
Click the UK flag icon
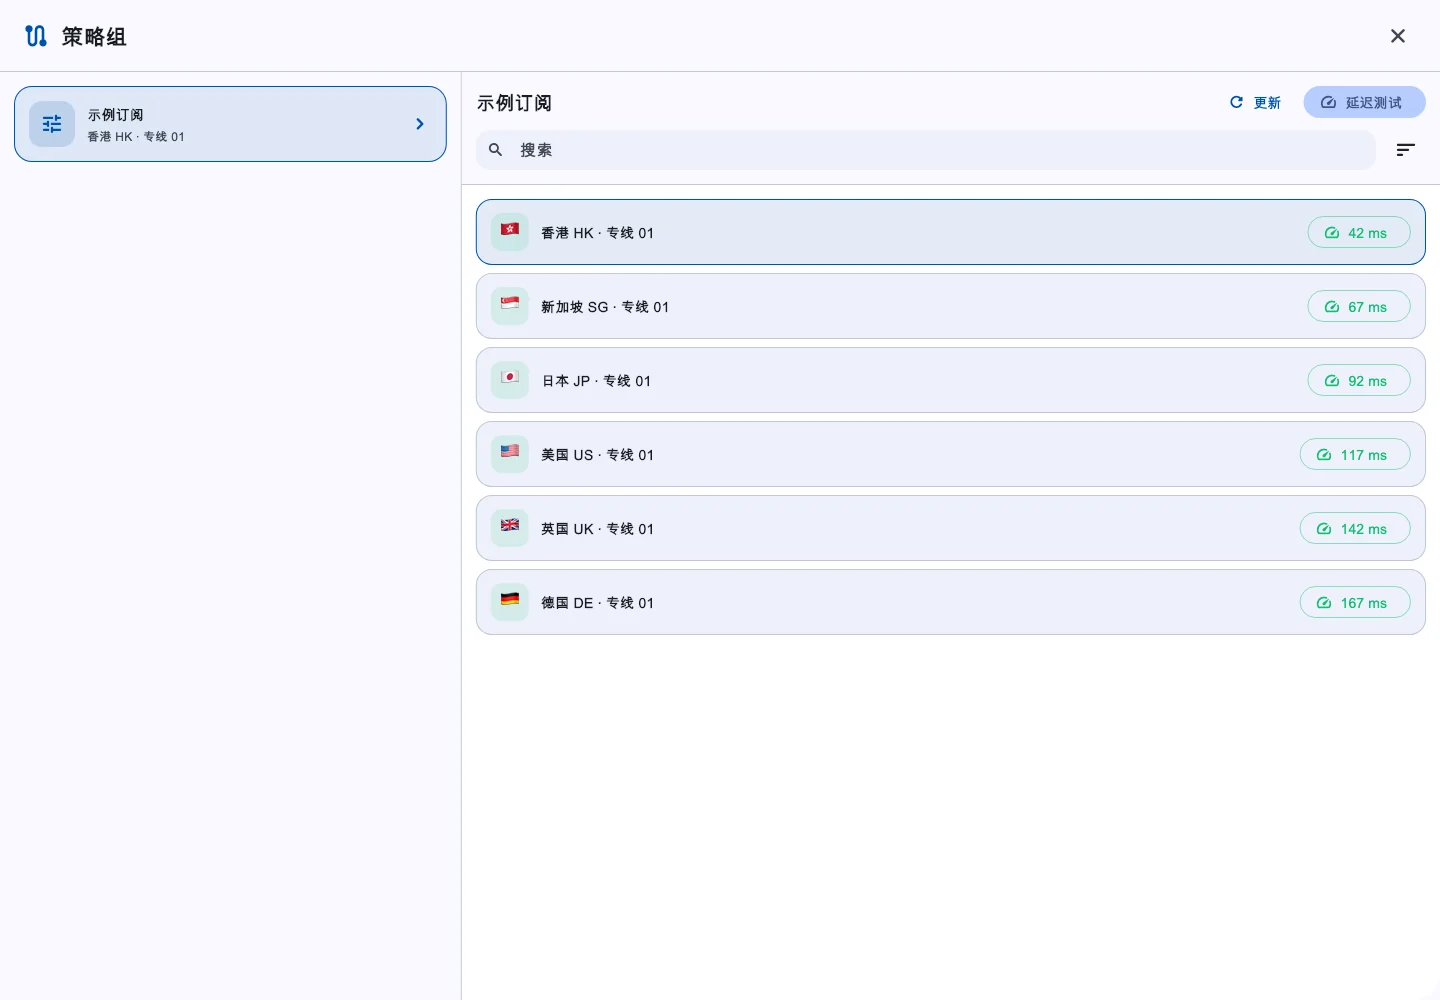pyautogui.click(x=510, y=527)
